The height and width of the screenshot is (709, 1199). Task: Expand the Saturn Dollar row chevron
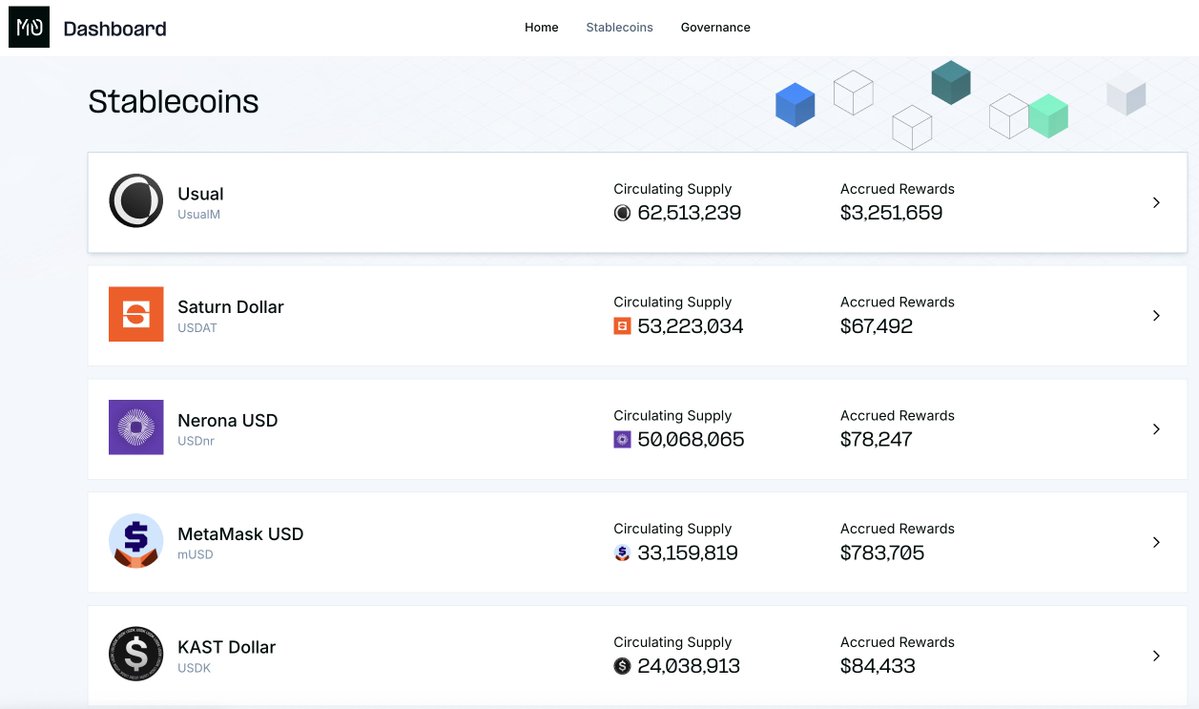(x=1156, y=316)
